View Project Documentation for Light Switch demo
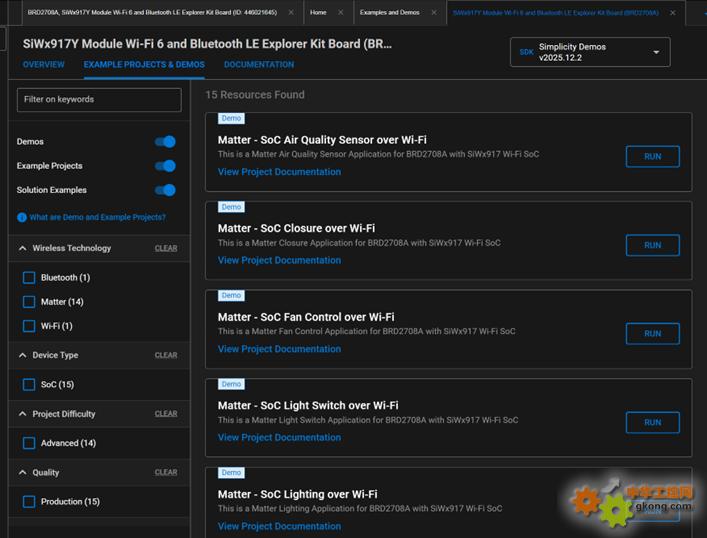Viewport: 707px width, 538px height. 279,437
